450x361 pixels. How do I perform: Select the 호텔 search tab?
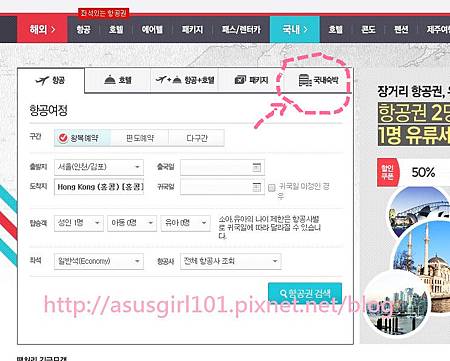click(x=118, y=80)
